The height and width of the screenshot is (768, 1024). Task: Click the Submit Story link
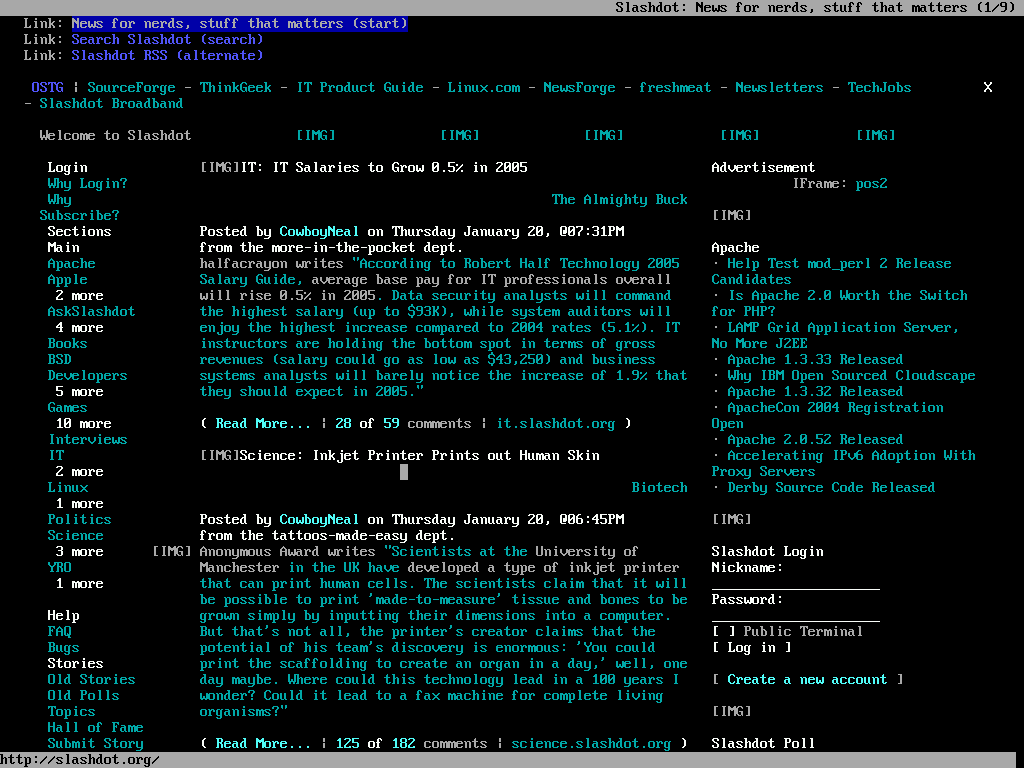pyautogui.click(x=95, y=744)
